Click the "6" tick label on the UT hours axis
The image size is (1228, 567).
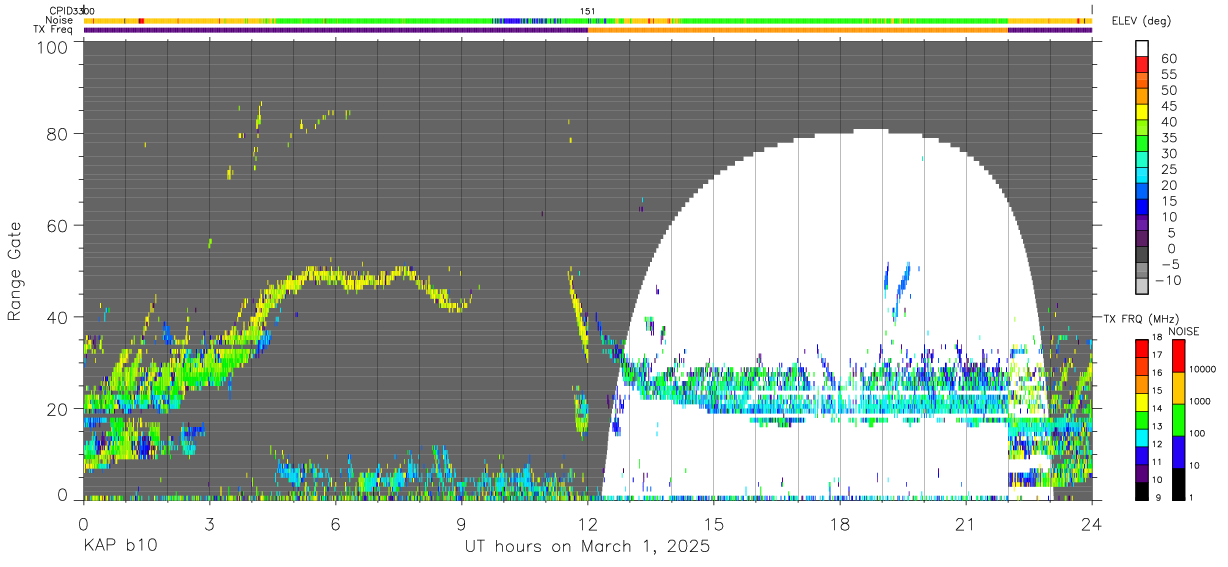point(335,524)
